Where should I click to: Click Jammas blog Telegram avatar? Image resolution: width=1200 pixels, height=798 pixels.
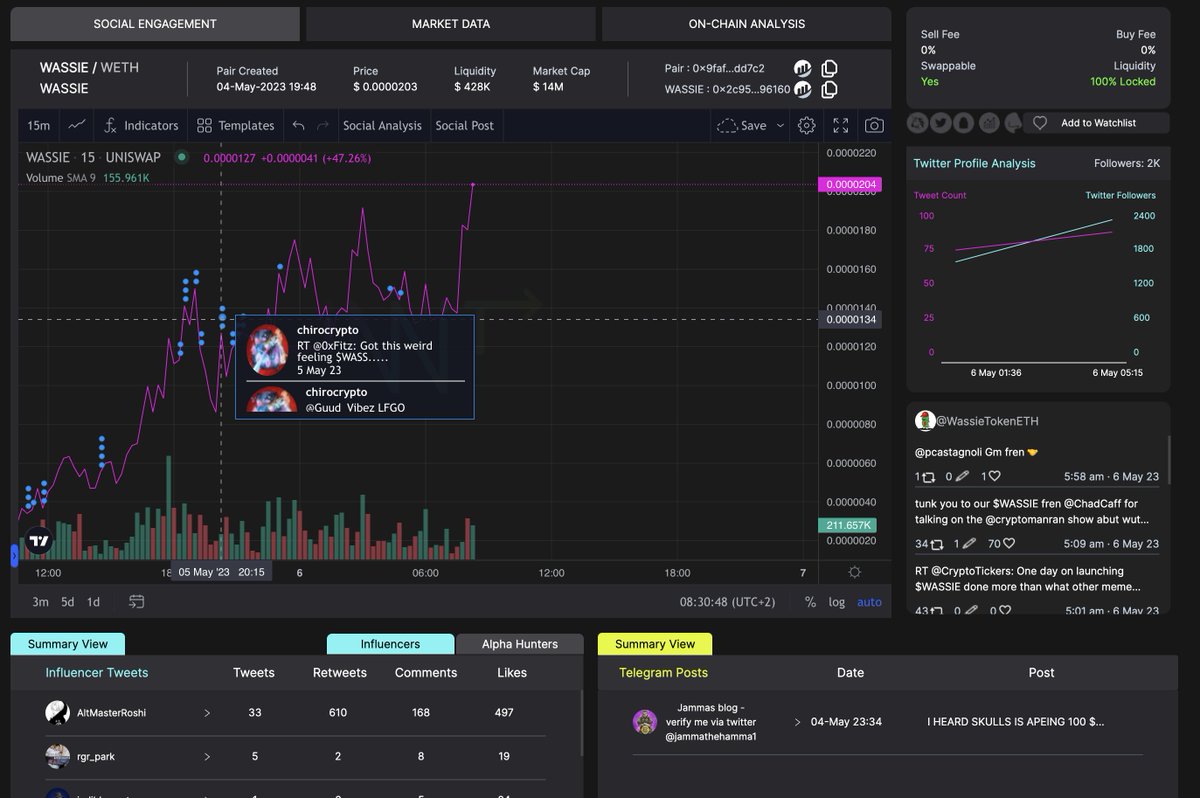pyautogui.click(x=645, y=722)
